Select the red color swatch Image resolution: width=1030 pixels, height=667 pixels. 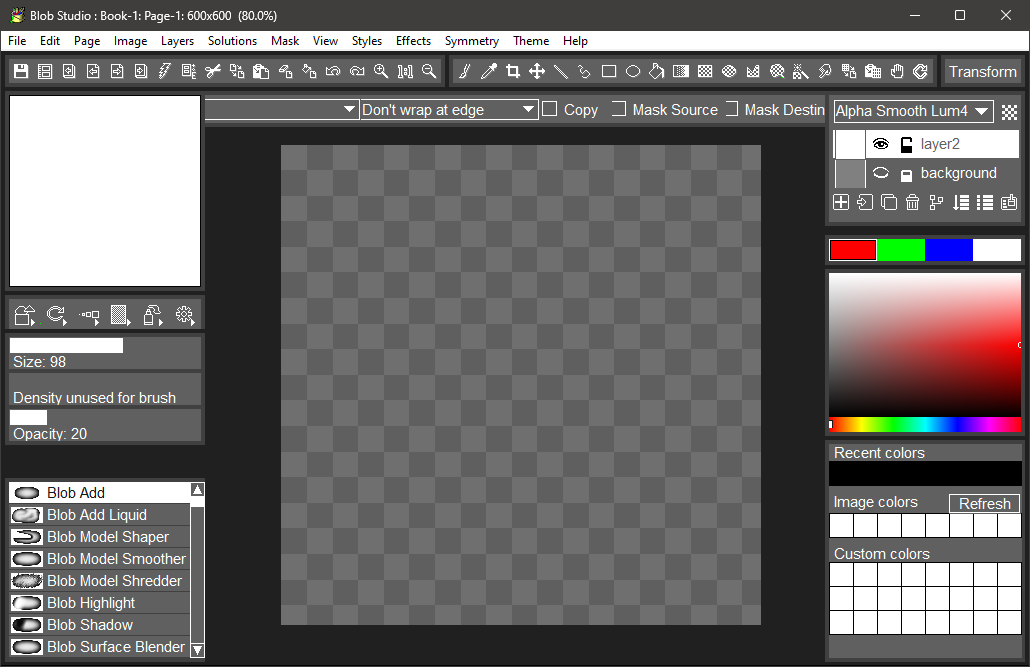coord(852,250)
